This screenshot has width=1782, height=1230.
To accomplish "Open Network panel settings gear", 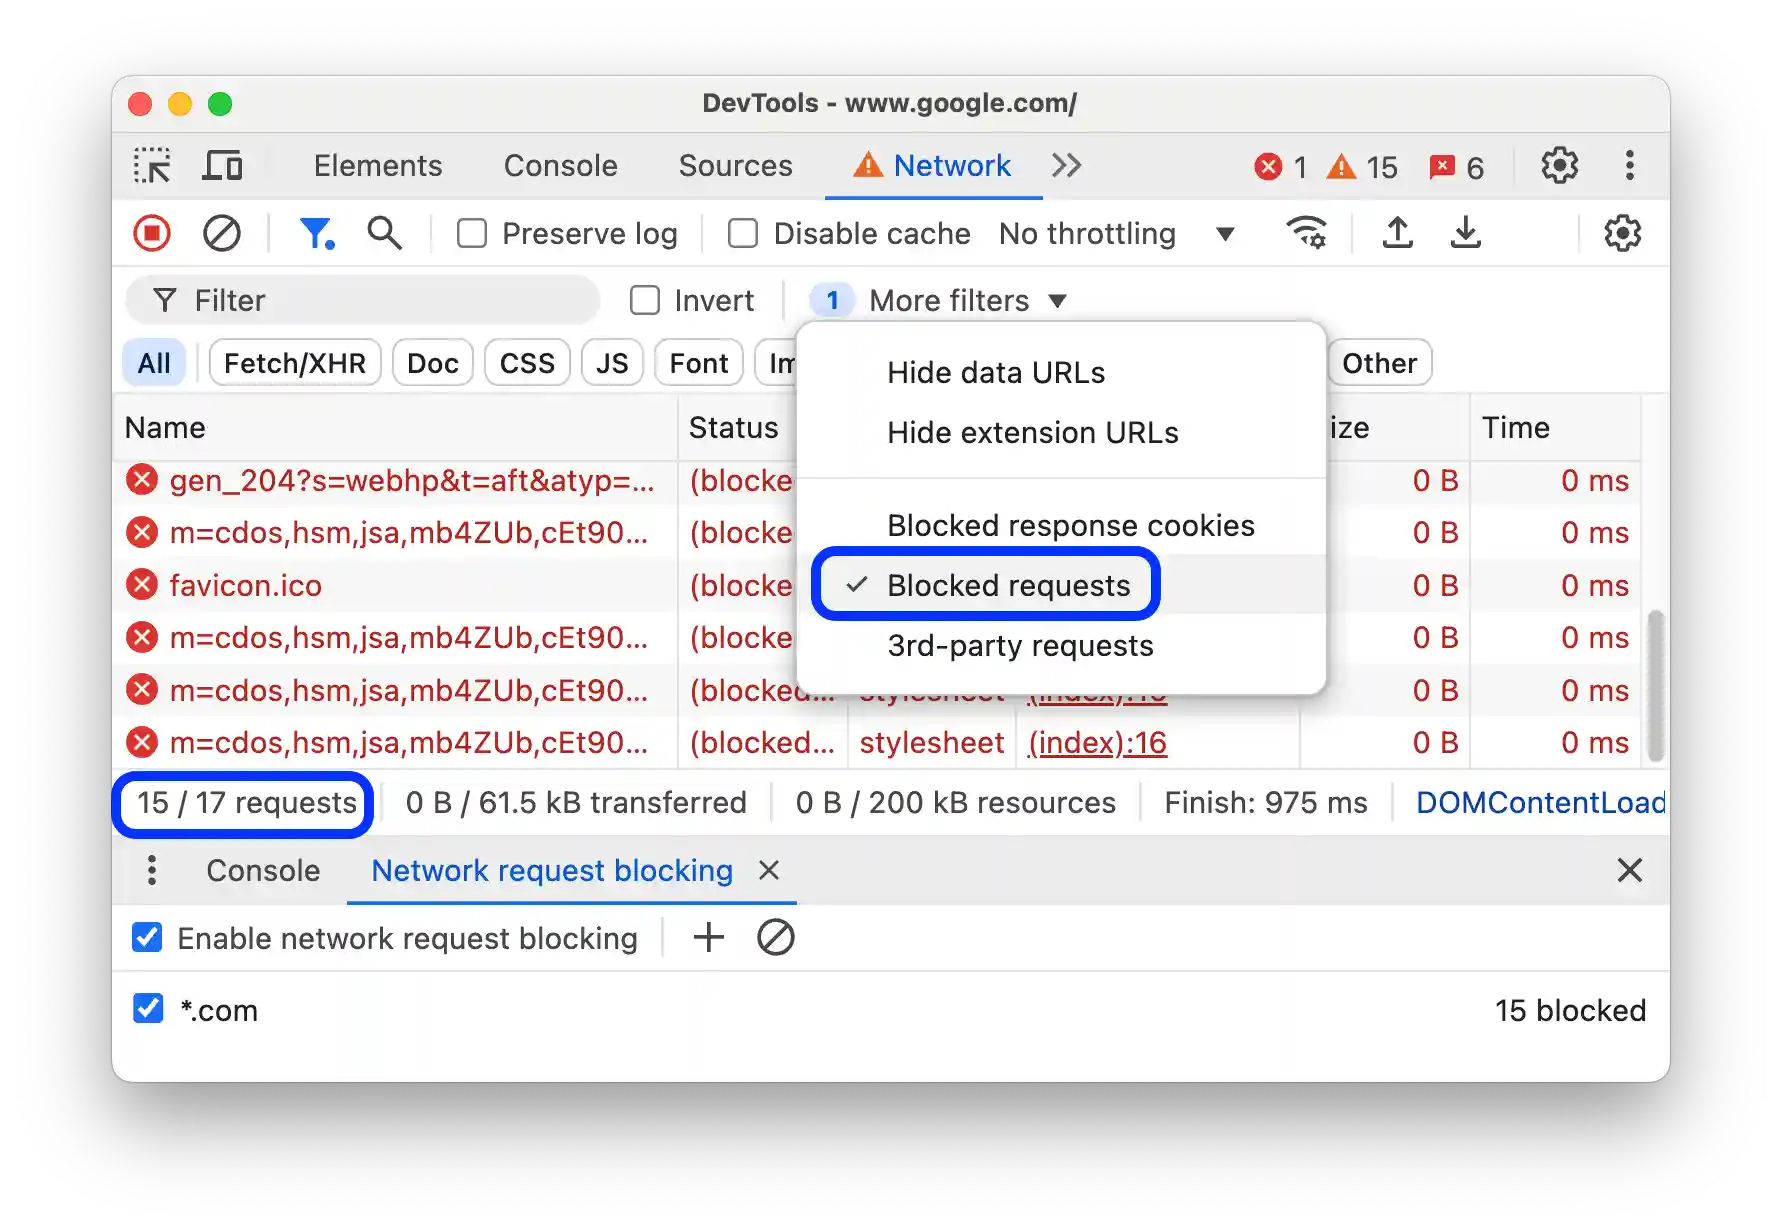I will [x=1622, y=233].
